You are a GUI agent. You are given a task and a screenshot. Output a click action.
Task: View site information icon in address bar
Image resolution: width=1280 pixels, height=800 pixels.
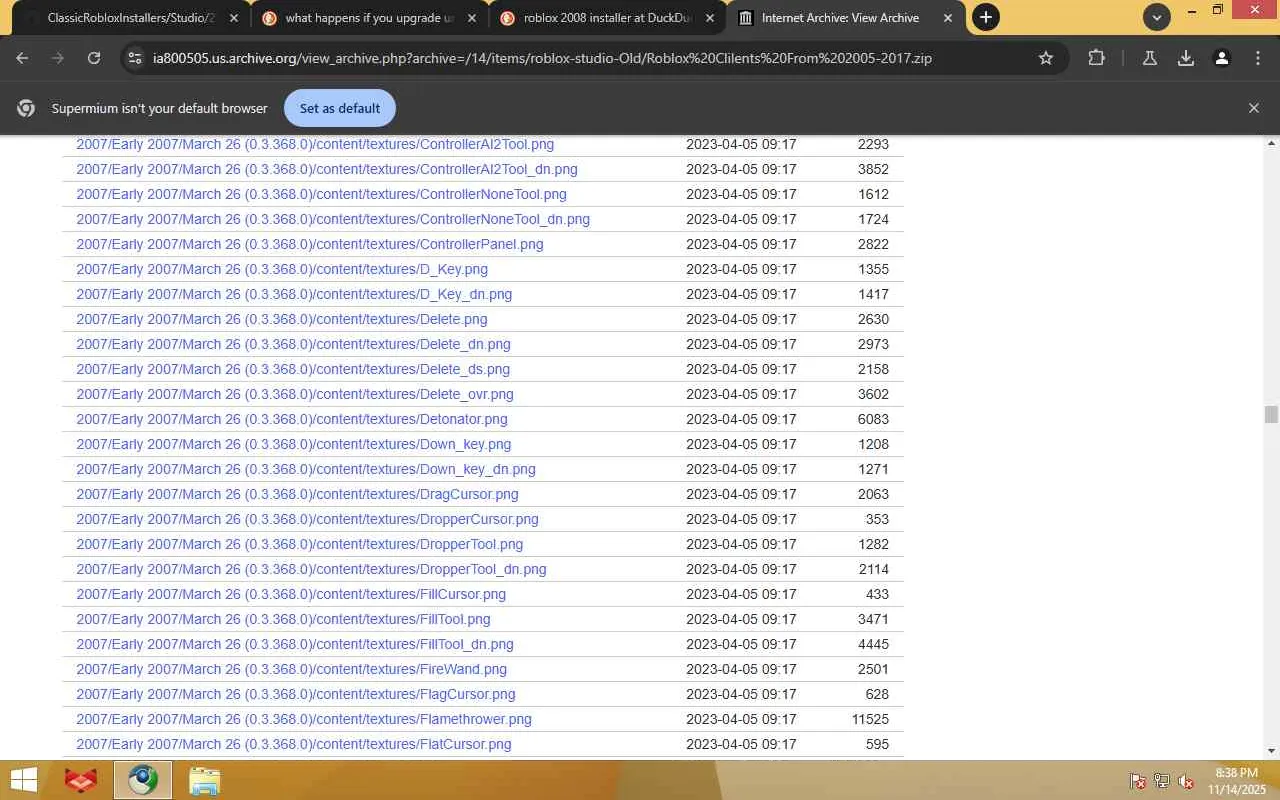pos(133,58)
